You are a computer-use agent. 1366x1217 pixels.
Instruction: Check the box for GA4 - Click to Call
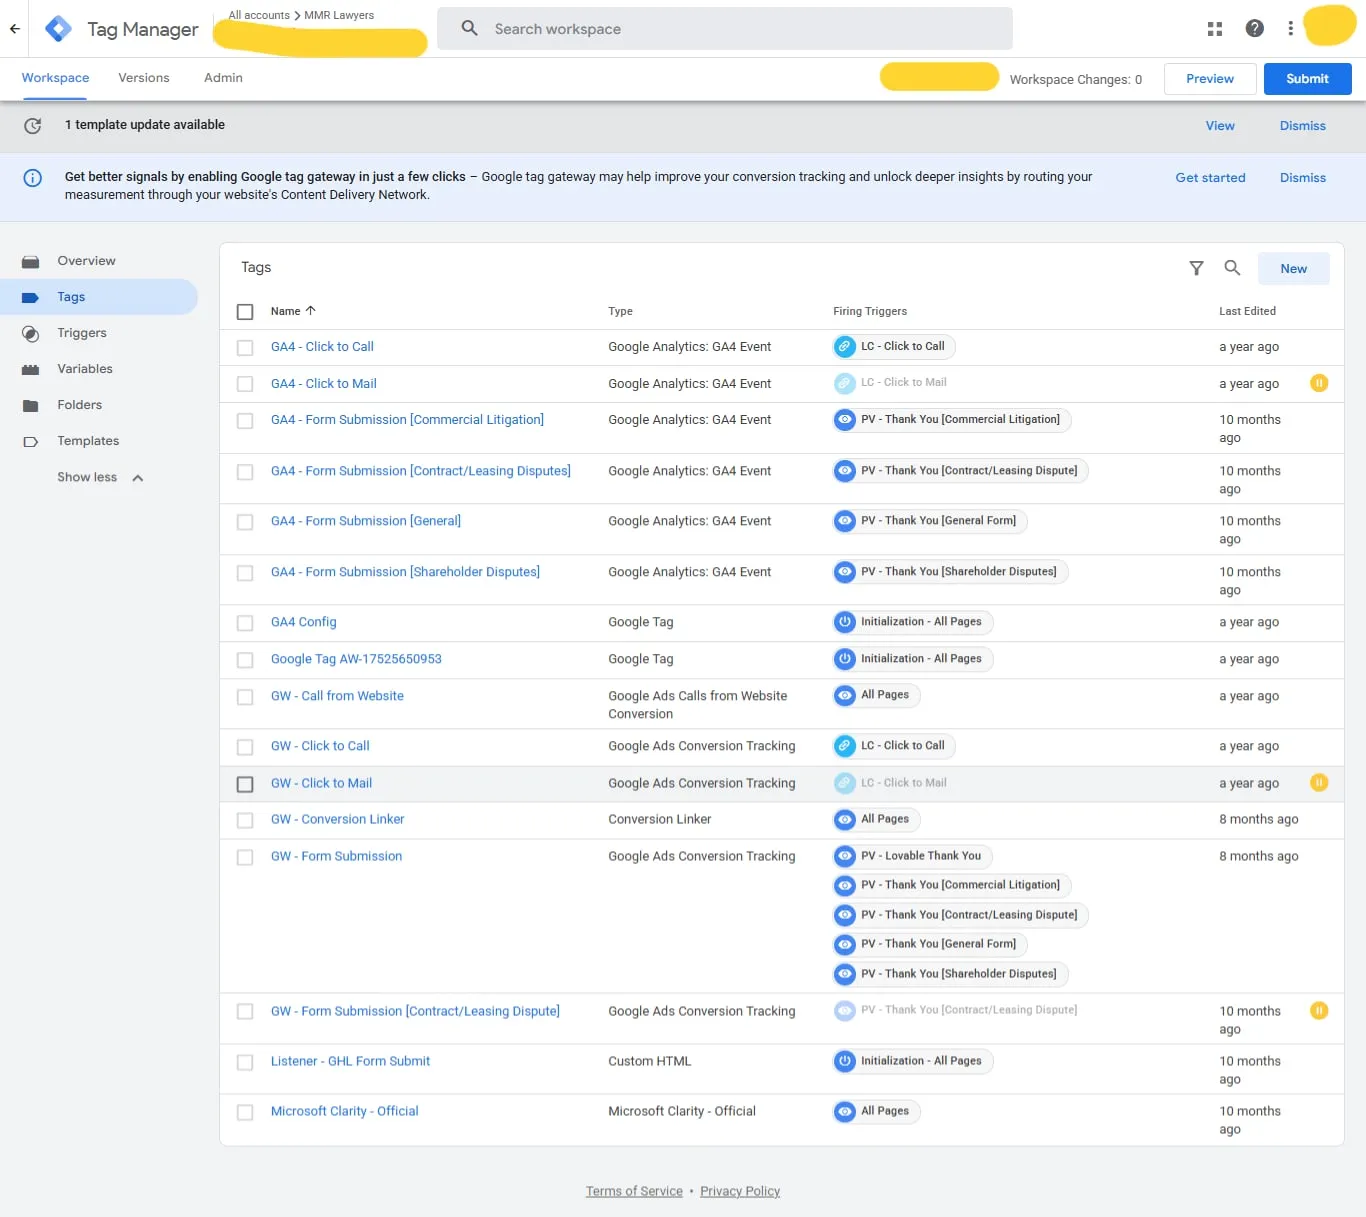[245, 348]
